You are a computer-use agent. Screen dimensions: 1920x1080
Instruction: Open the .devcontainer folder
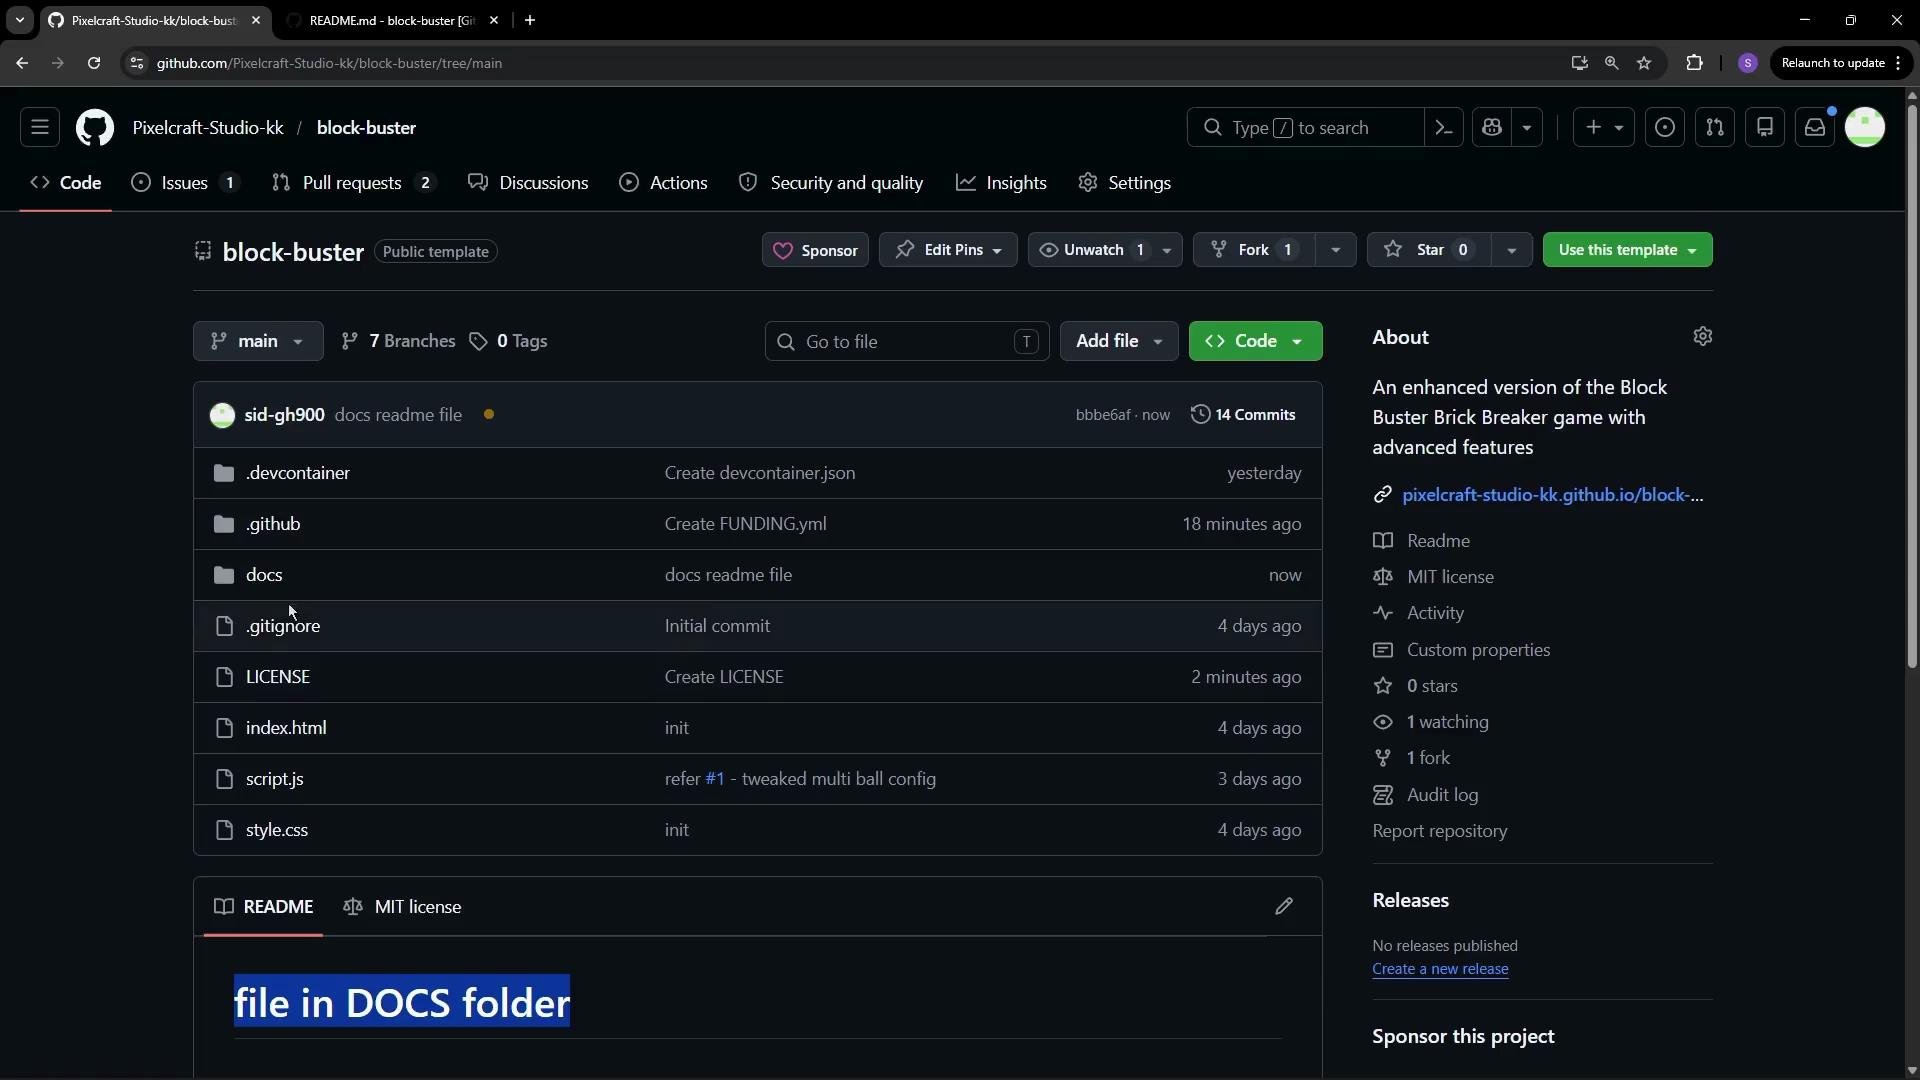(x=298, y=473)
